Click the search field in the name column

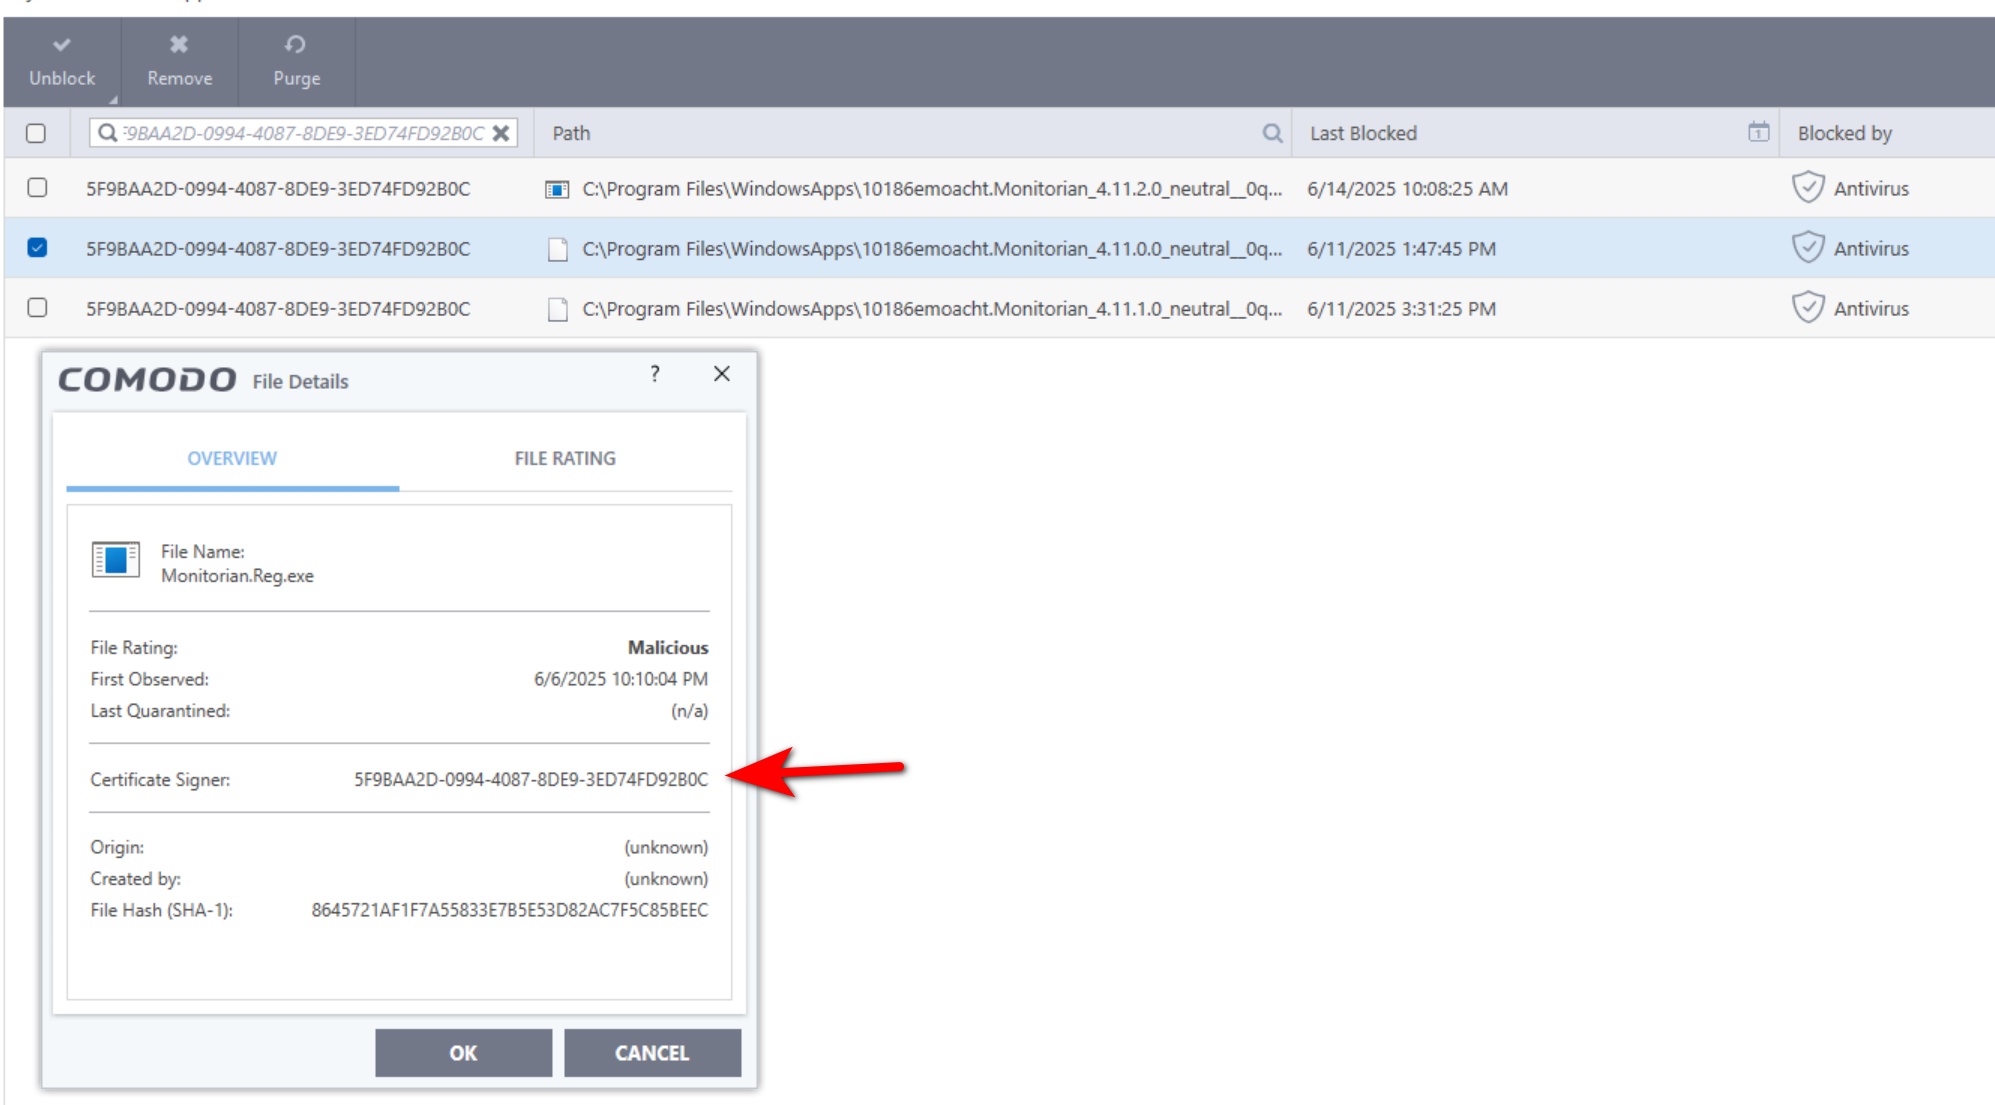(x=303, y=133)
